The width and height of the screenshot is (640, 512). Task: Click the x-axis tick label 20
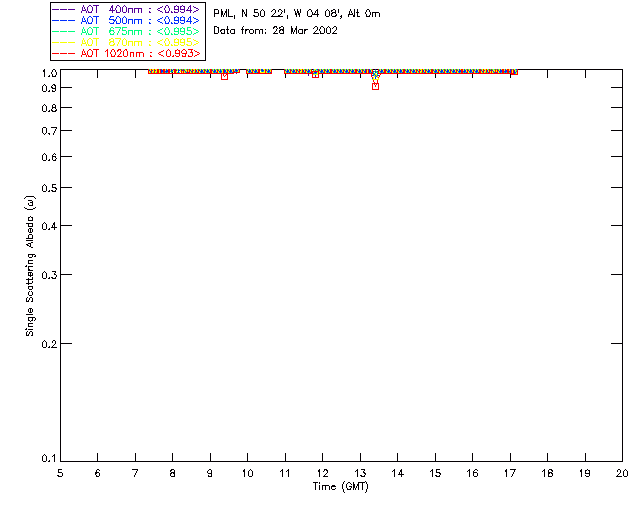click(x=622, y=473)
